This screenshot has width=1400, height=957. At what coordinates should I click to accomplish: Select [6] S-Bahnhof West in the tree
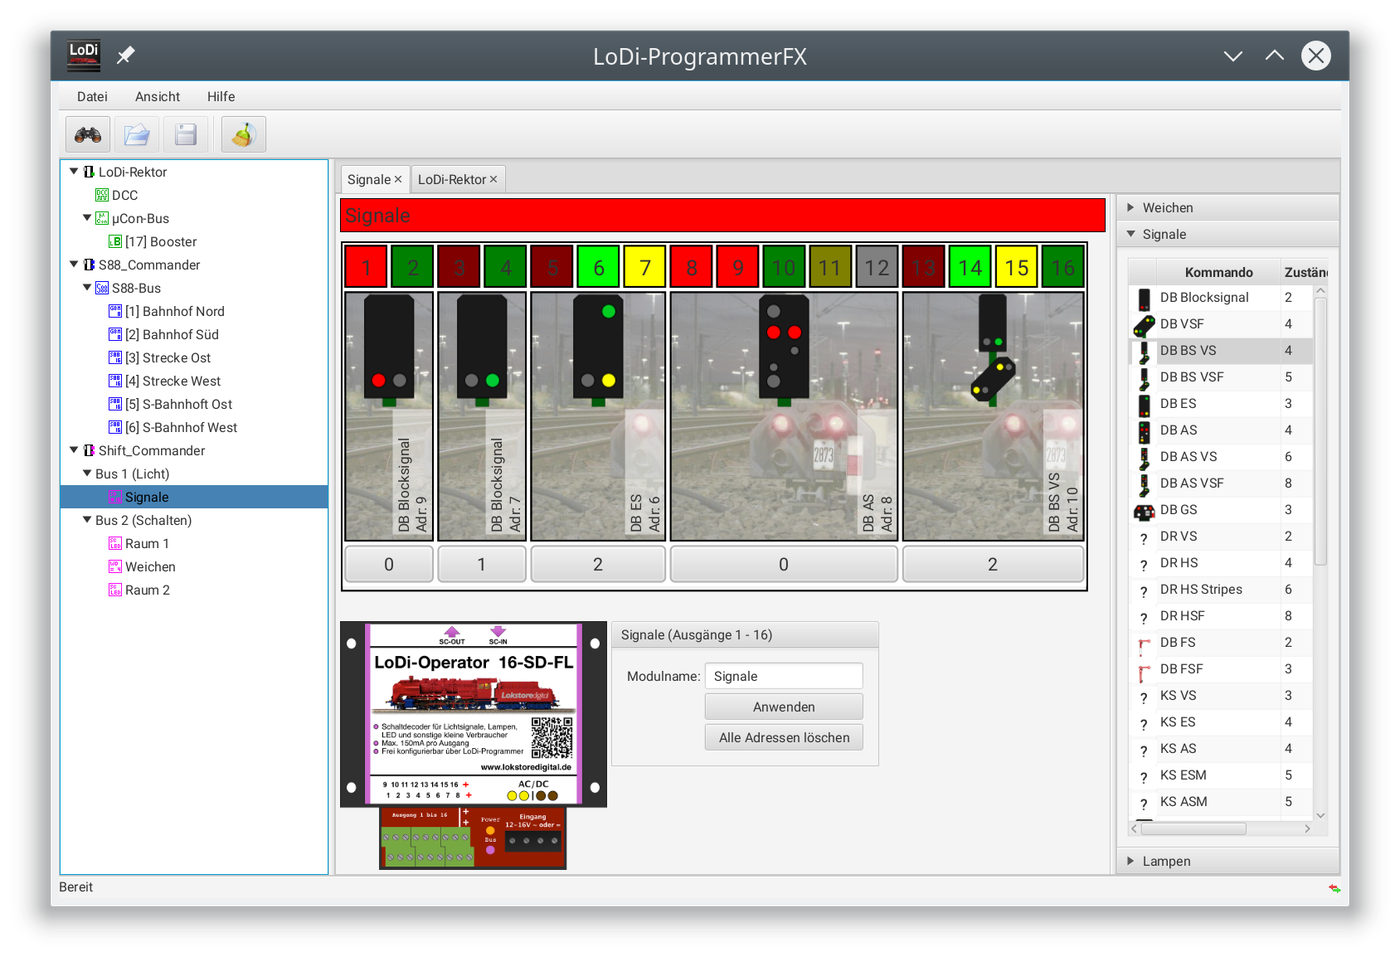[x=181, y=427]
